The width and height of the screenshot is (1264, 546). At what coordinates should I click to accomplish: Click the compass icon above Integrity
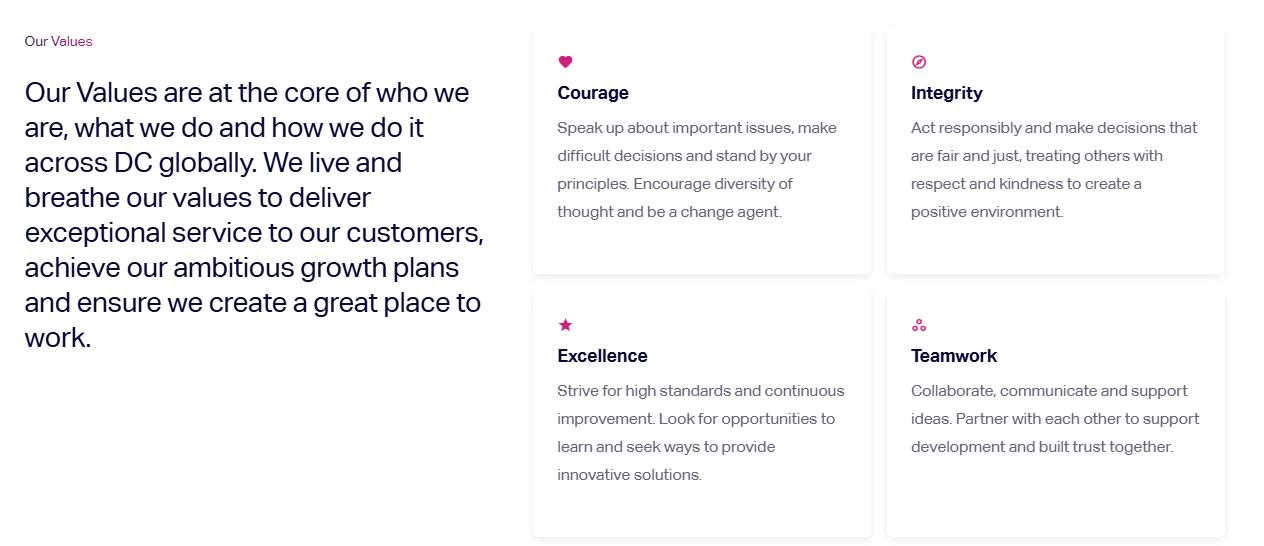[x=919, y=62]
